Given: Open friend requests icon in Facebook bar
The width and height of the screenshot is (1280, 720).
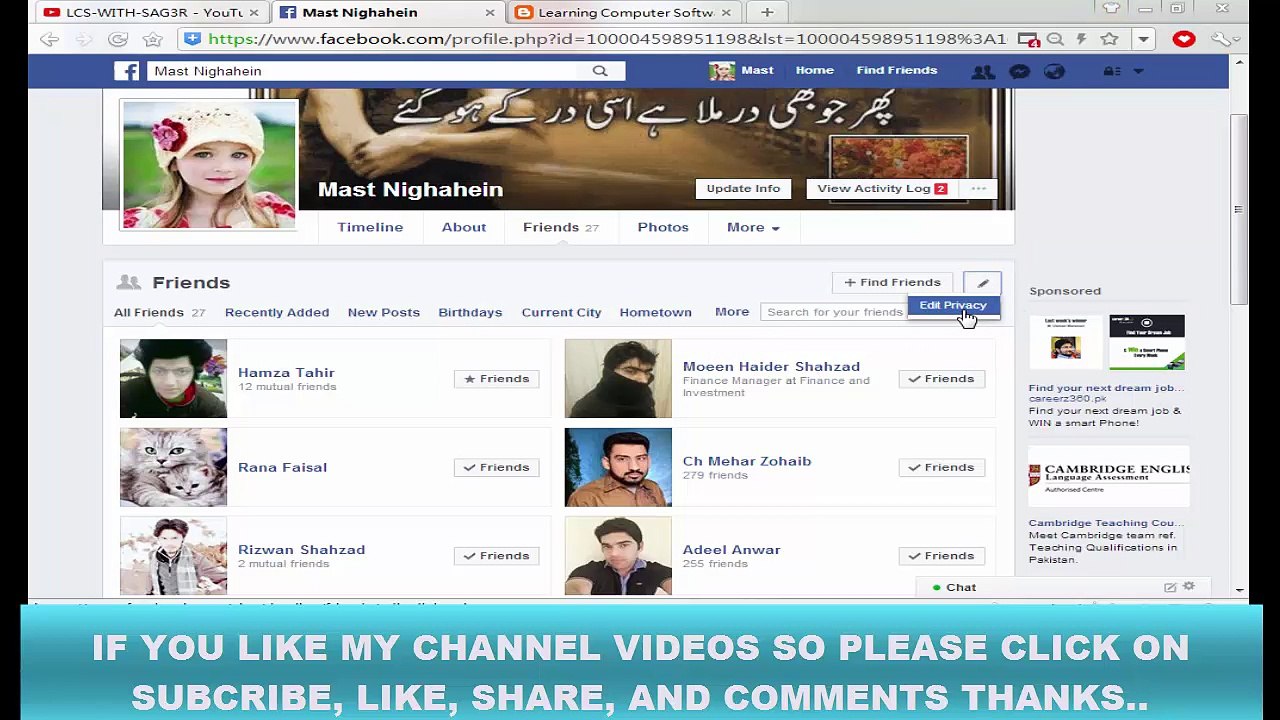Looking at the screenshot, I should tap(983, 71).
